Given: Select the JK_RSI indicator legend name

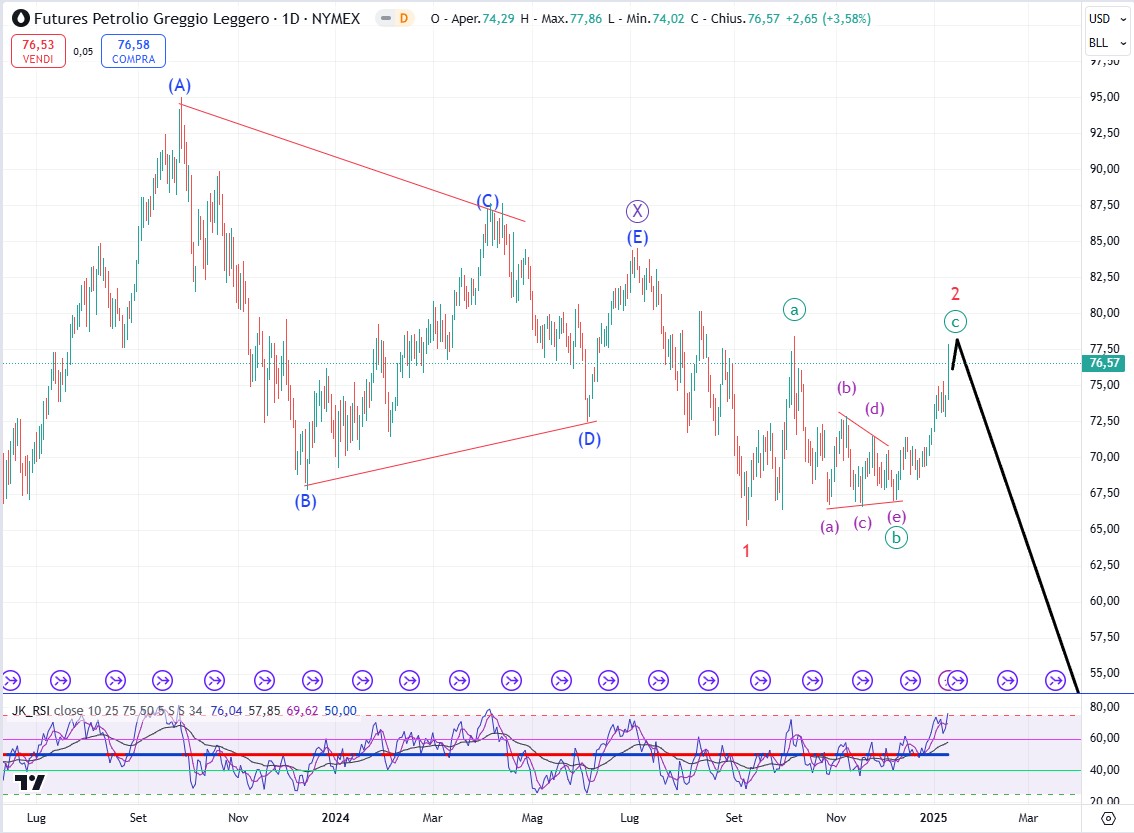Looking at the screenshot, I should point(30,711).
